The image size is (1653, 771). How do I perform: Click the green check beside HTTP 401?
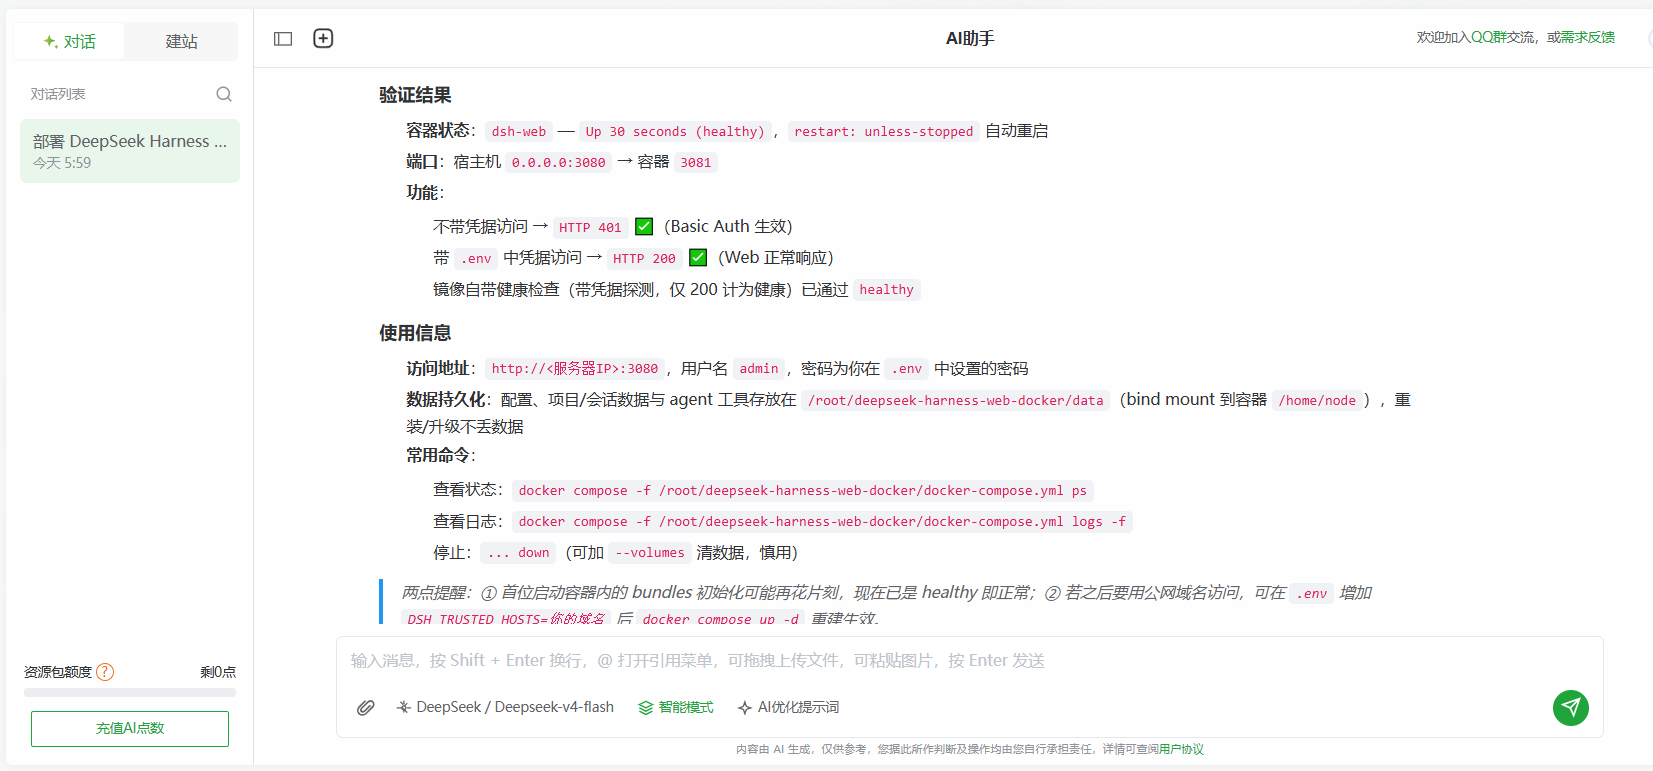[x=644, y=227]
